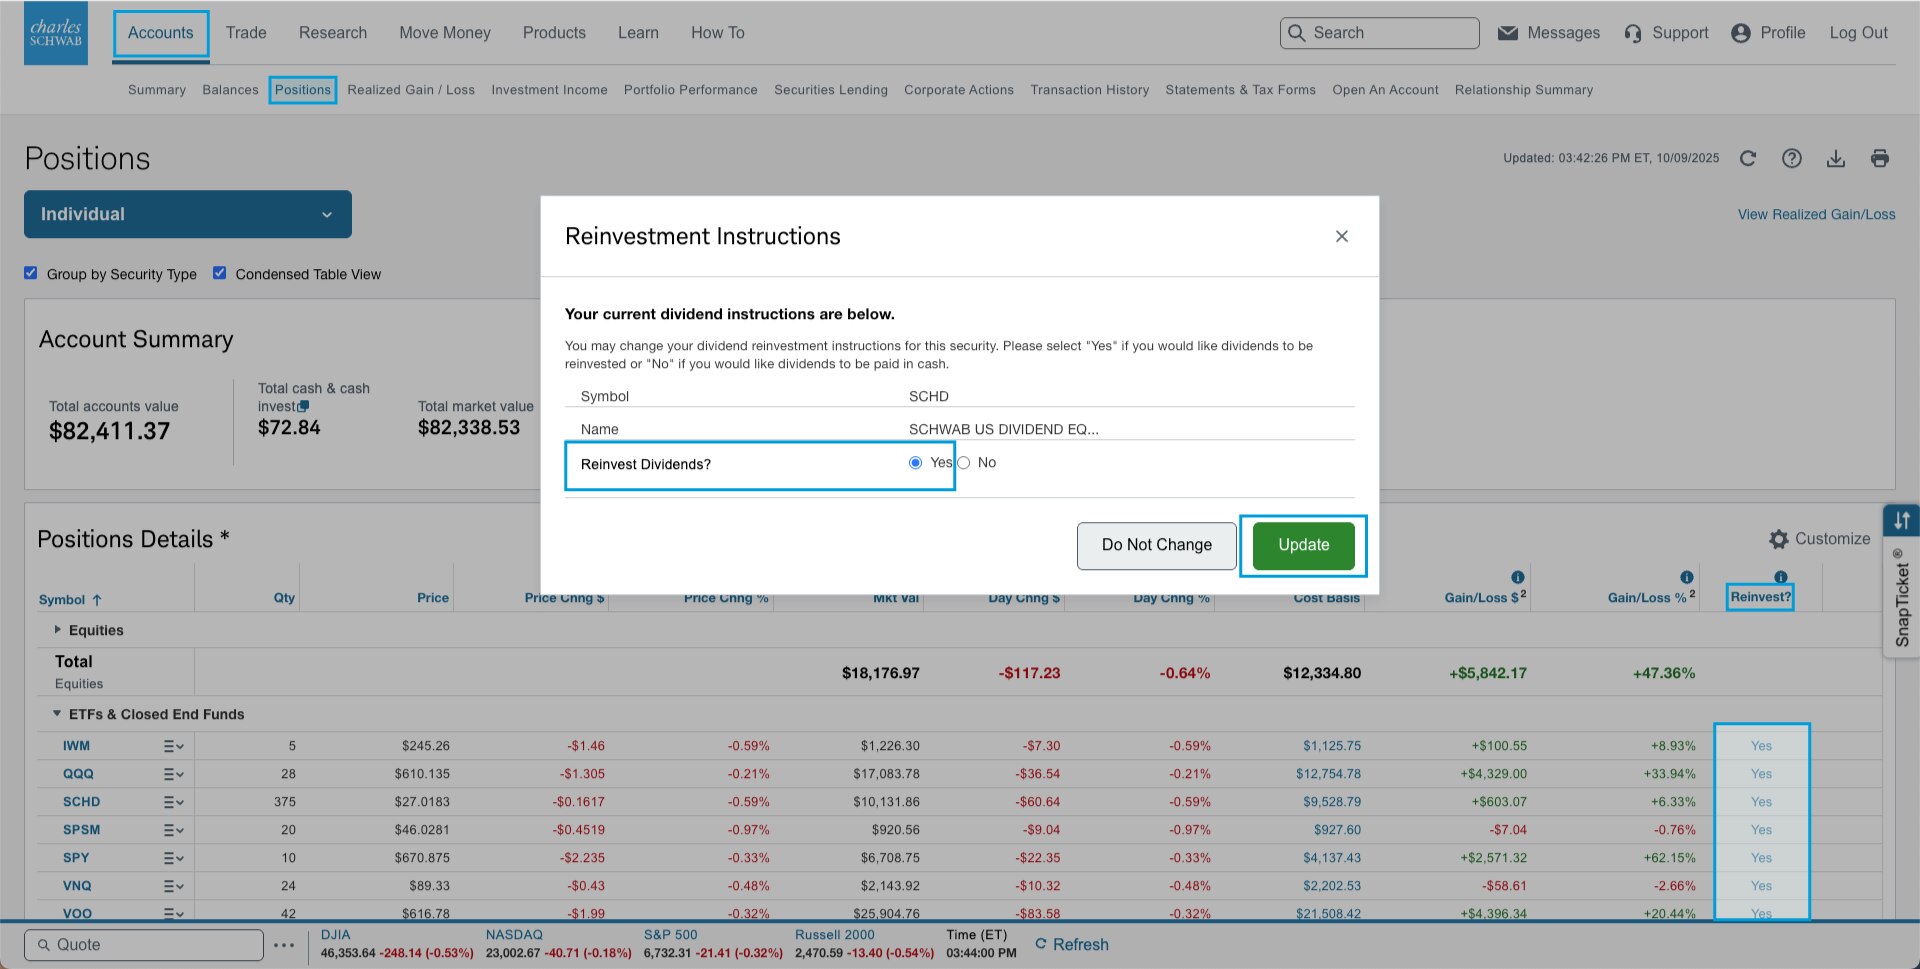Open the Trade menu

[x=246, y=33]
